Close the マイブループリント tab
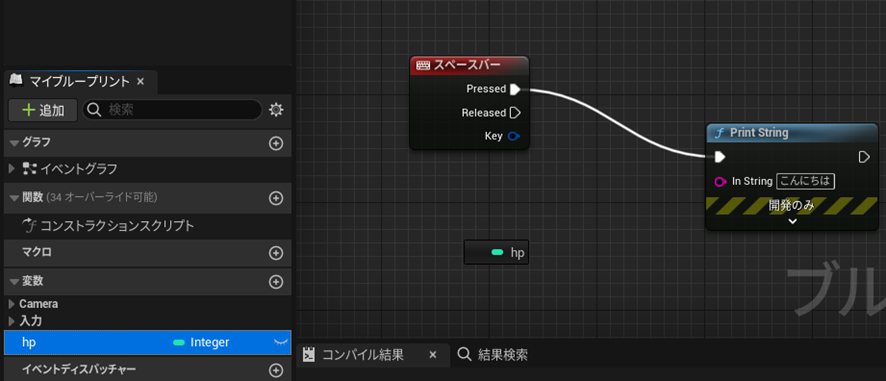Image resolution: width=886 pixels, height=381 pixels. point(141,82)
